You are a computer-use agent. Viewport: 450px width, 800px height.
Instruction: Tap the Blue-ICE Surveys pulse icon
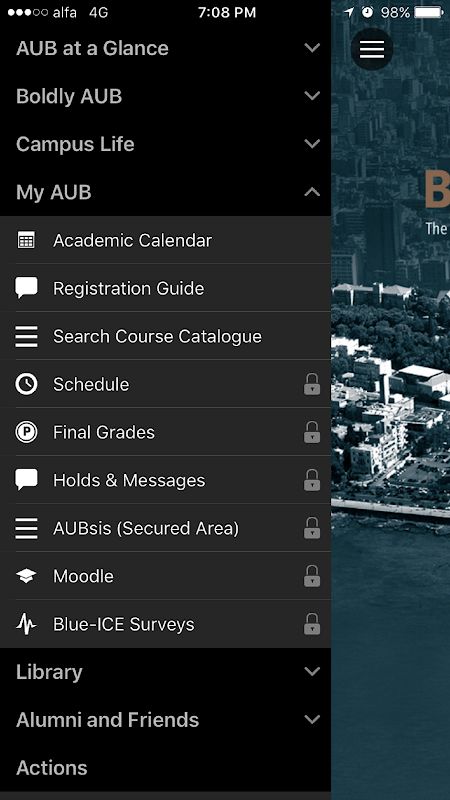click(26, 624)
